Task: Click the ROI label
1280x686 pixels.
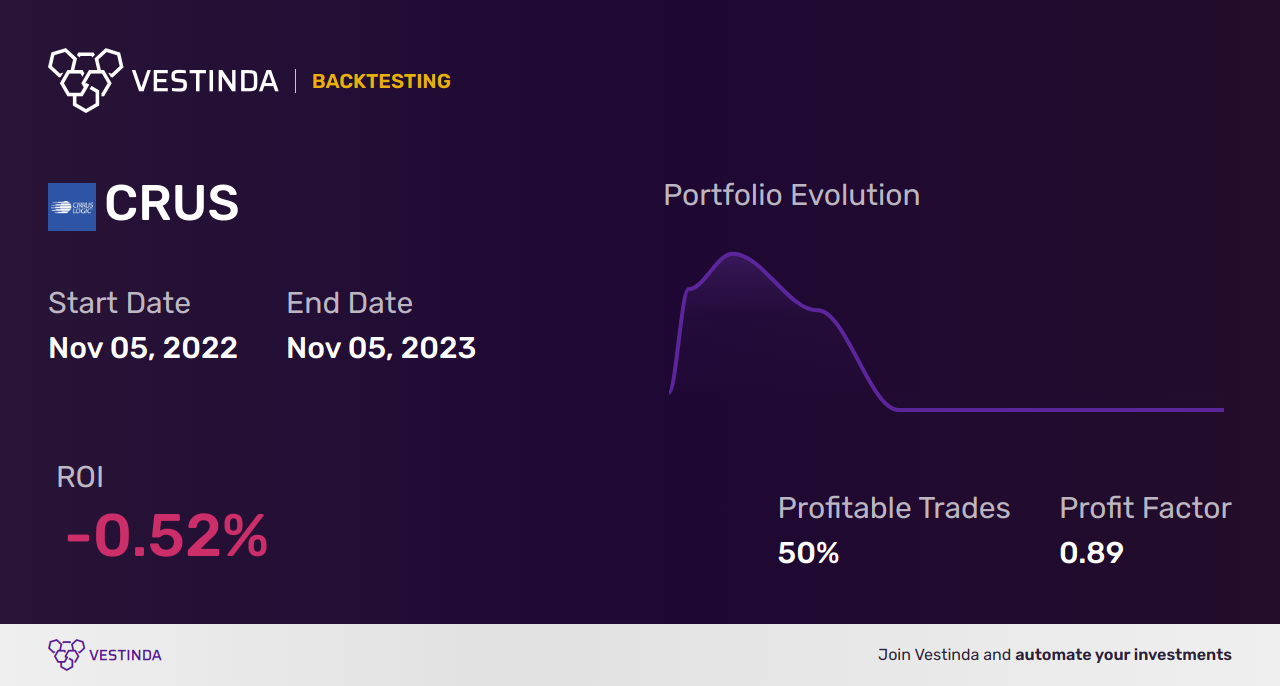Action: (80, 477)
